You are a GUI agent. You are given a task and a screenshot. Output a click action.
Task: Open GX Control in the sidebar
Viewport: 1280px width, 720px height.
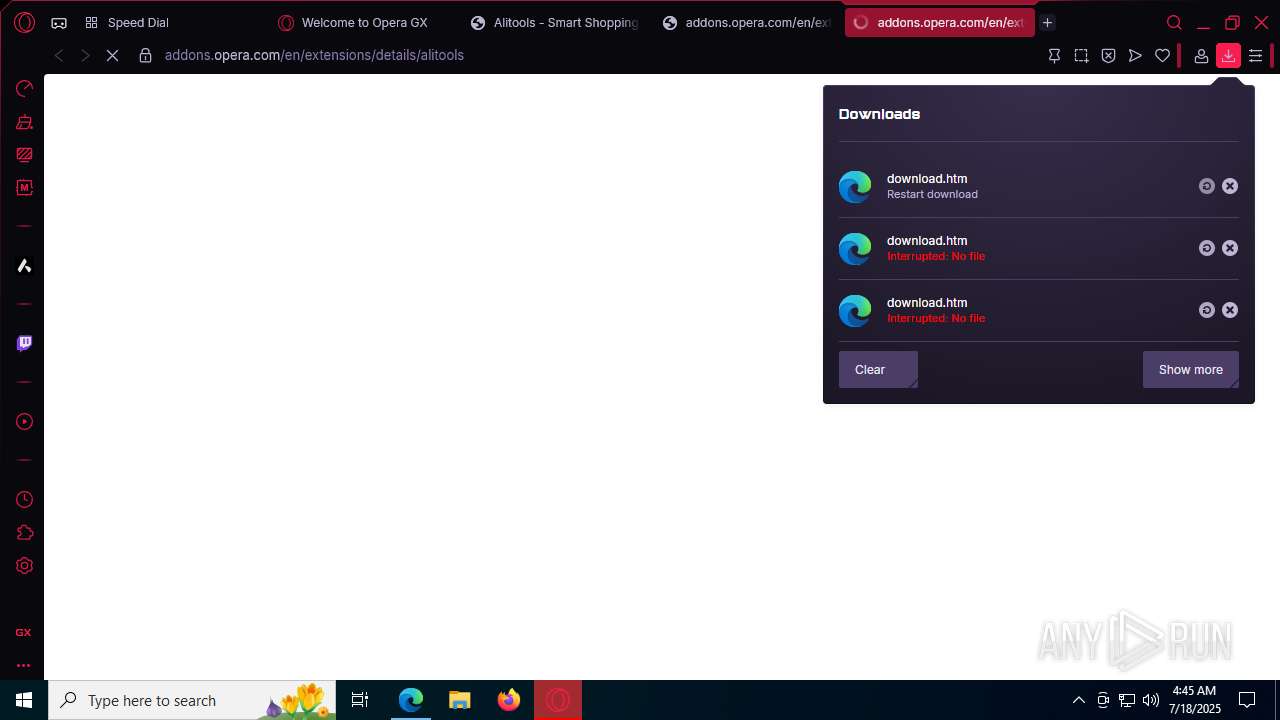pos(24,89)
